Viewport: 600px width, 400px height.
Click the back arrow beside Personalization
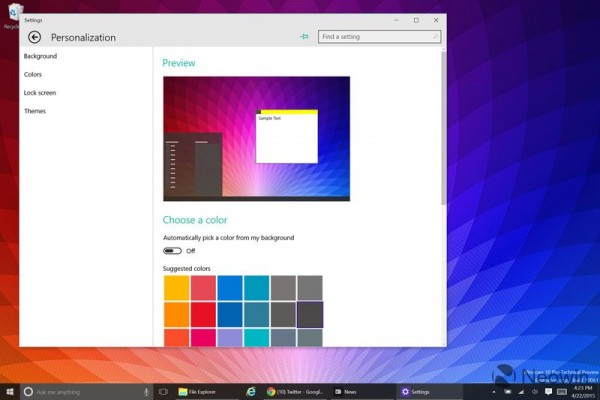tap(35, 37)
